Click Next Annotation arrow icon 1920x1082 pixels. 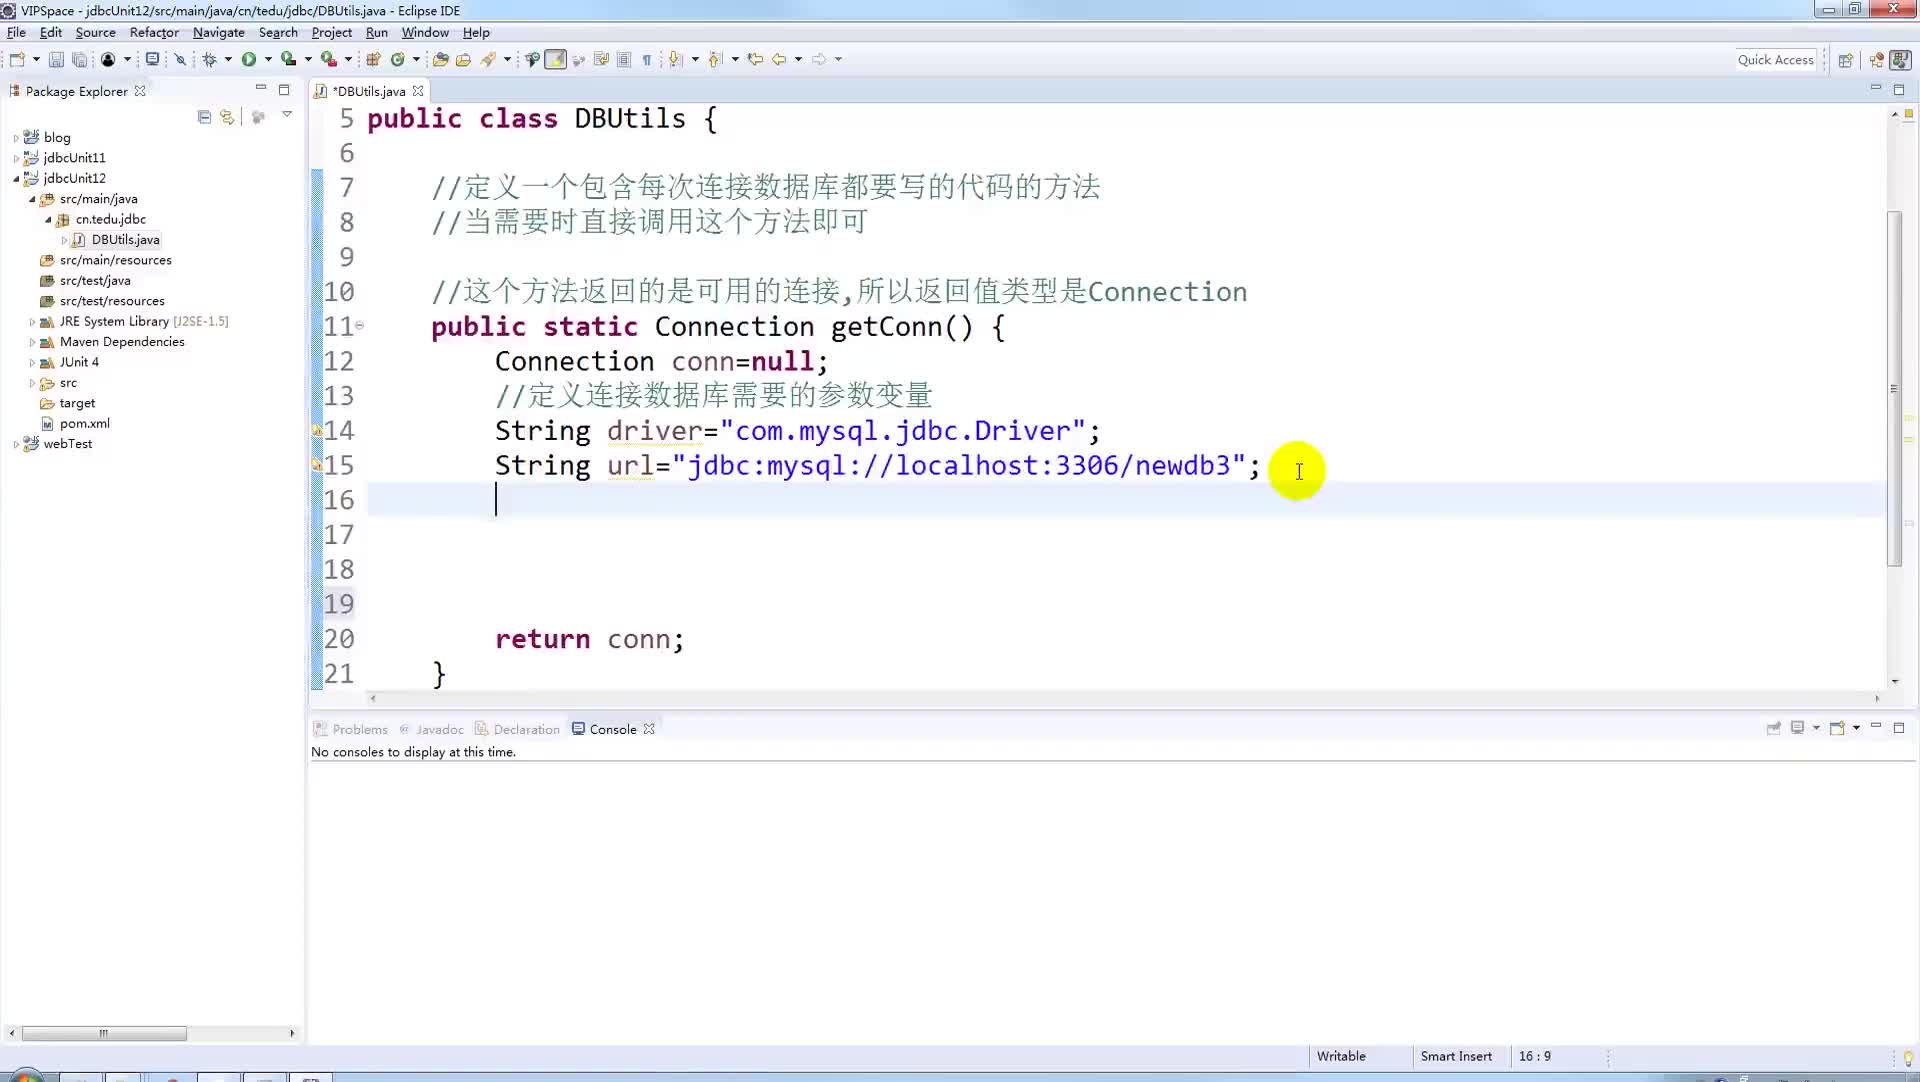[675, 59]
